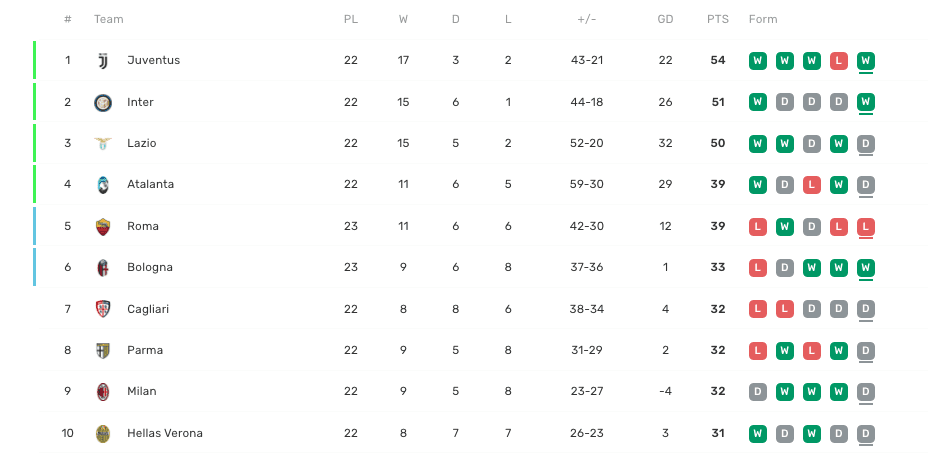
Task: Click the Inter club crest icon
Action: (103, 102)
